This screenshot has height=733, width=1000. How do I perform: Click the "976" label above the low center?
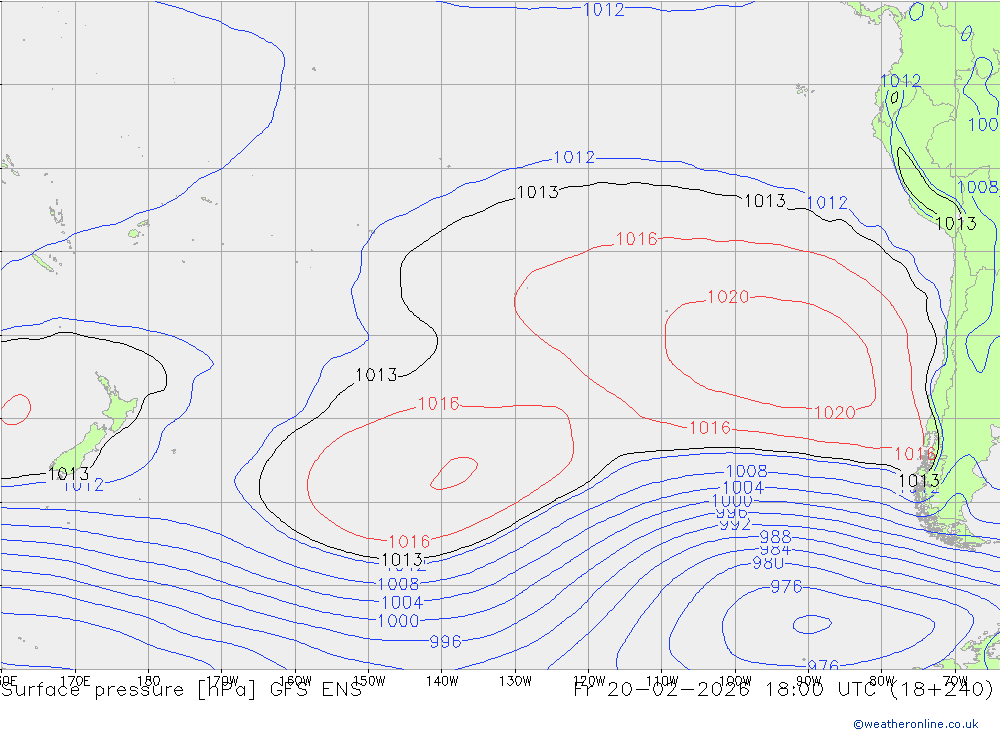[x=786, y=587]
